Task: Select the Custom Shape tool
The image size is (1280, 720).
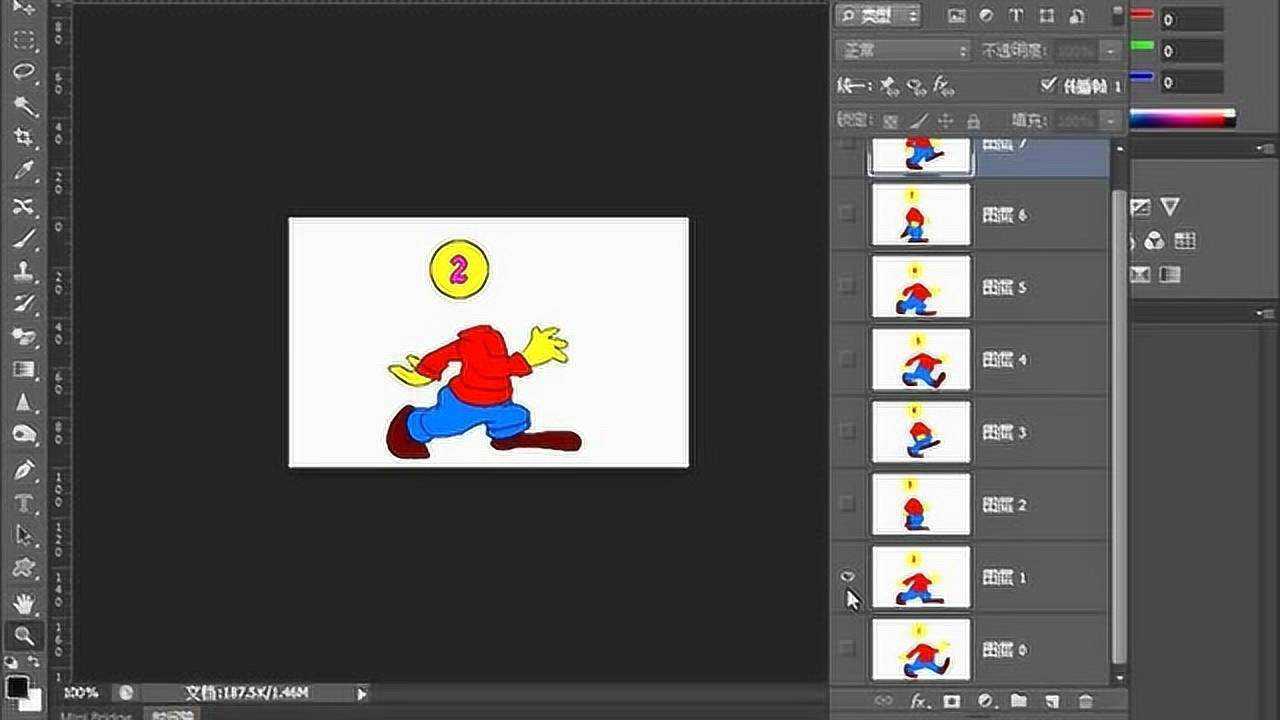Action: coord(24,569)
